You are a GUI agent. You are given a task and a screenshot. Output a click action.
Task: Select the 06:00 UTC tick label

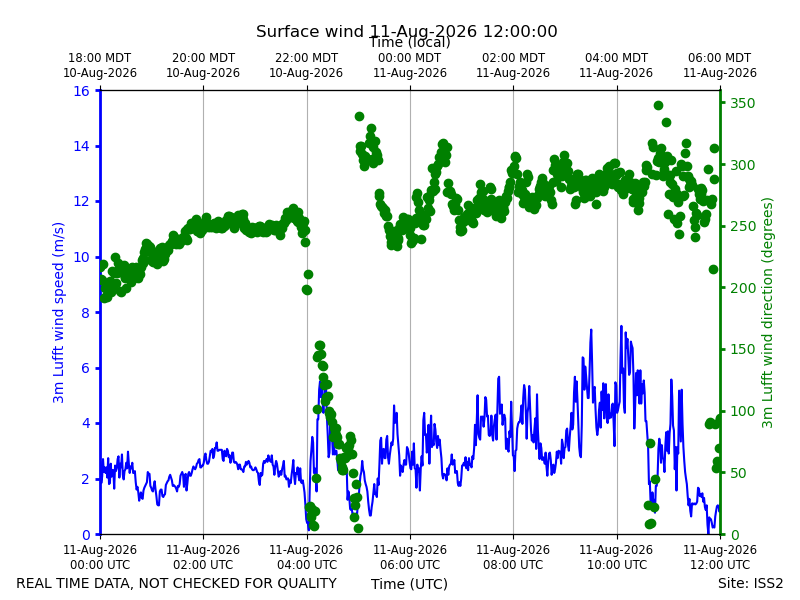pyautogui.click(x=410, y=557)
